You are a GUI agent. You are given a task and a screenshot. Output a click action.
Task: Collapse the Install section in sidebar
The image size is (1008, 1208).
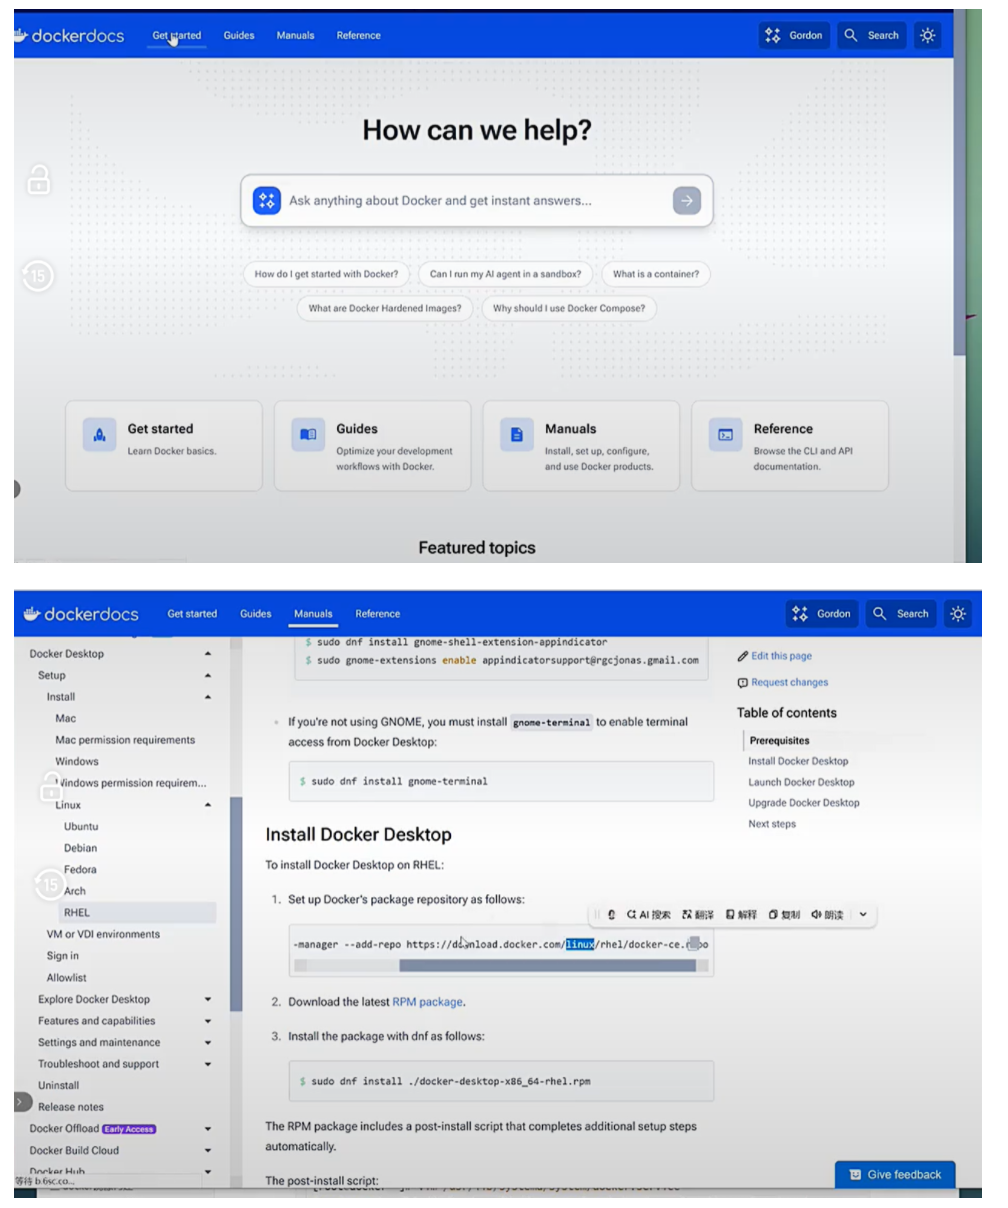tap(208, 697)
